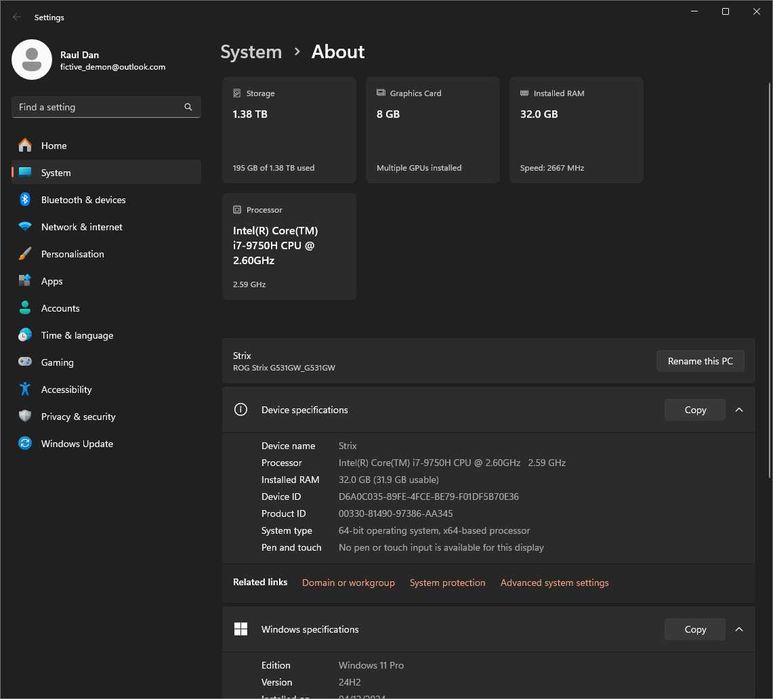The width and height of the screenshot is (773, 699).
Task: Maximize the Settings window
Action: pos(725,11)
